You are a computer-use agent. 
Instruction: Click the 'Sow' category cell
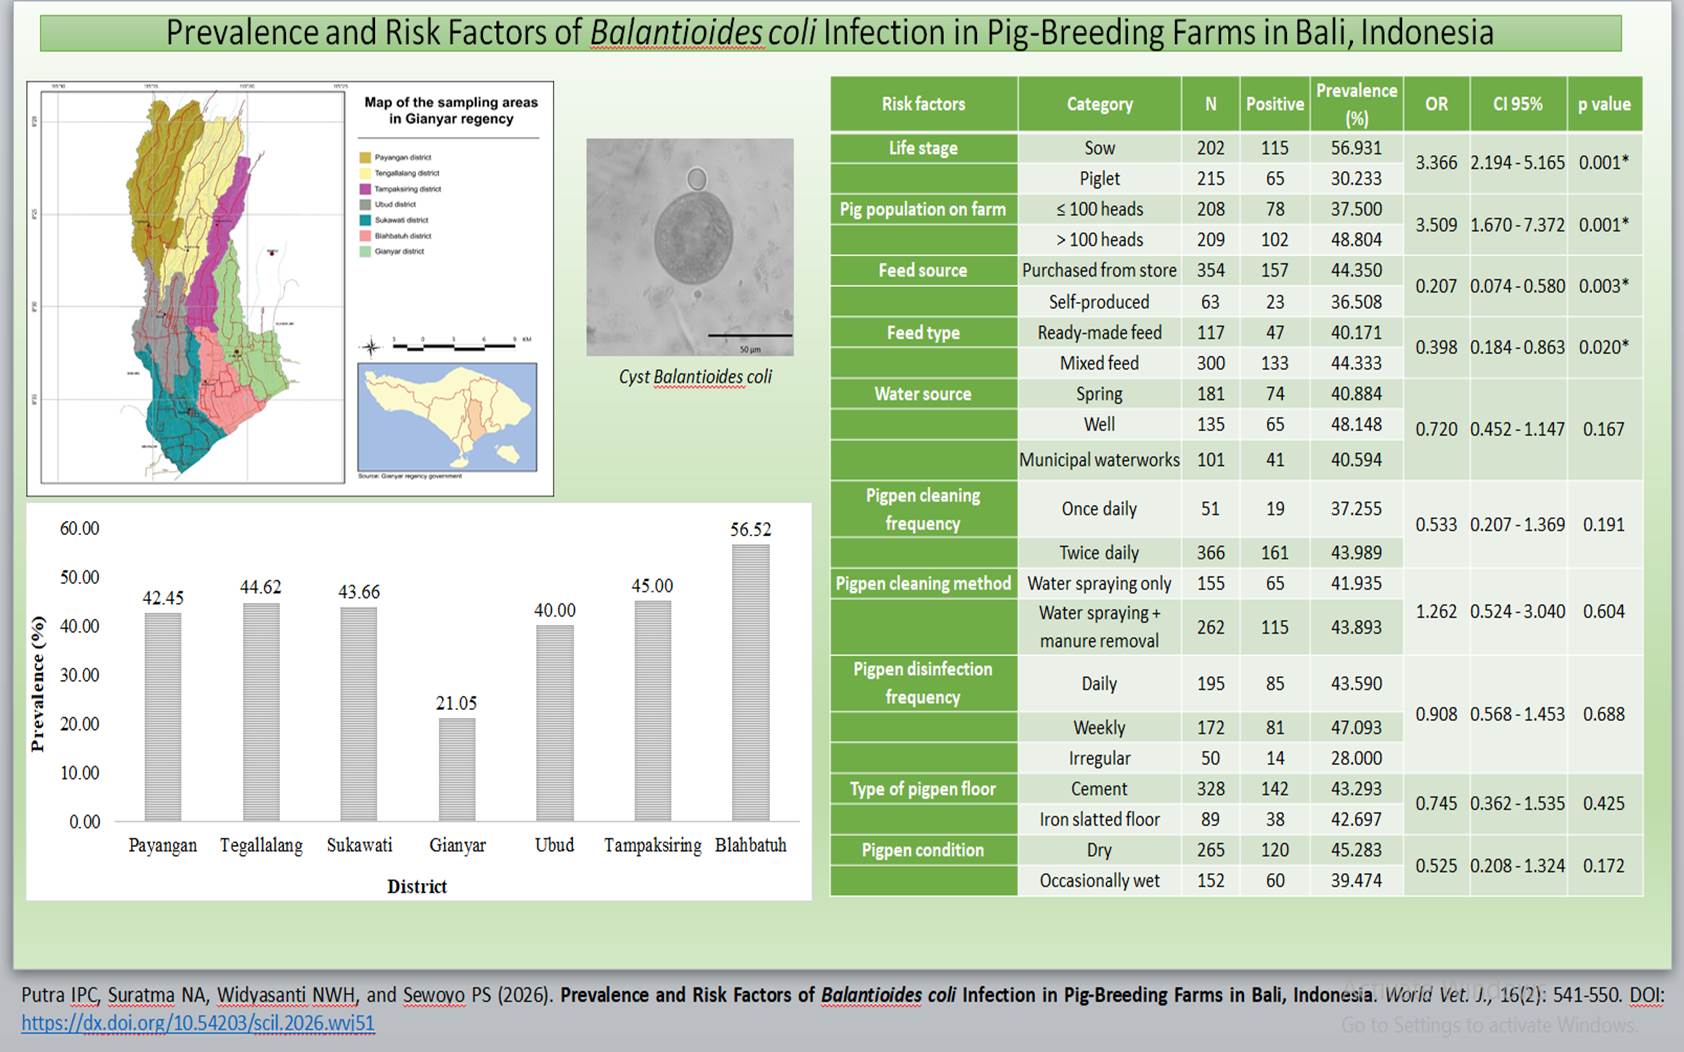[x=1099, y=148]
